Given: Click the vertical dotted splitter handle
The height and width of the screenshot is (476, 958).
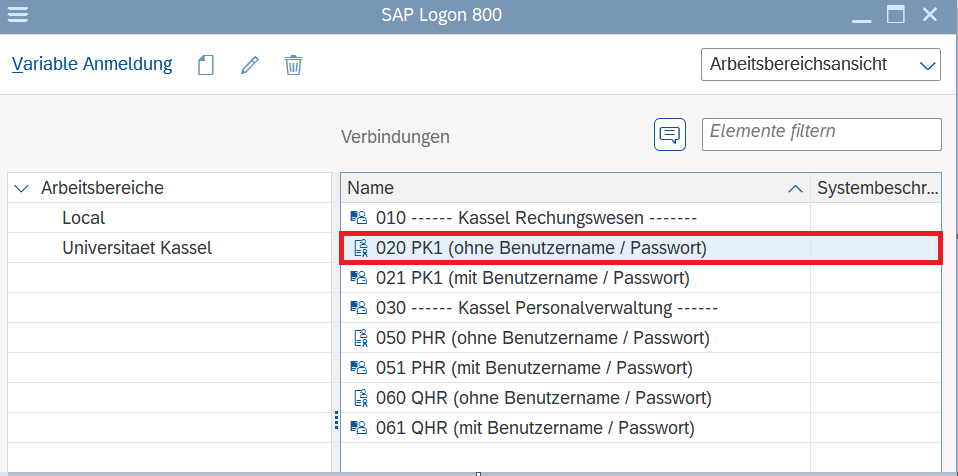Looking at the screenshot, I should click(336, 420).
